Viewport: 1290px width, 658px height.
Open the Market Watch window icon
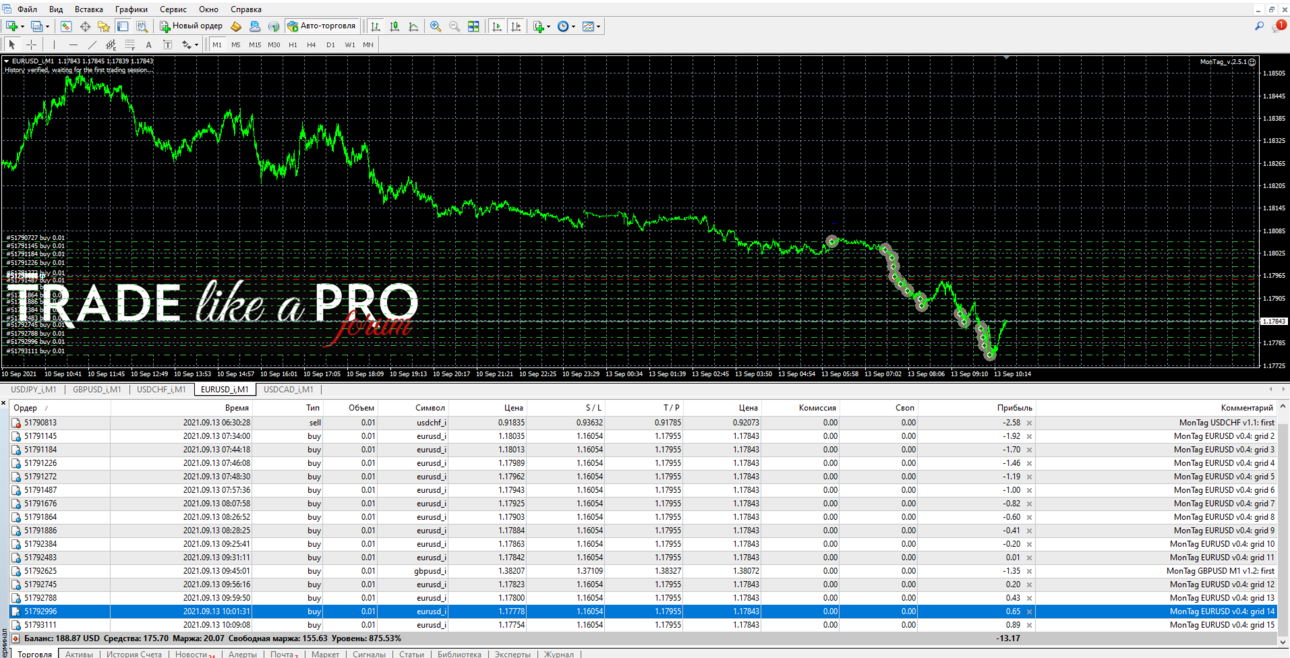point(66,26)
